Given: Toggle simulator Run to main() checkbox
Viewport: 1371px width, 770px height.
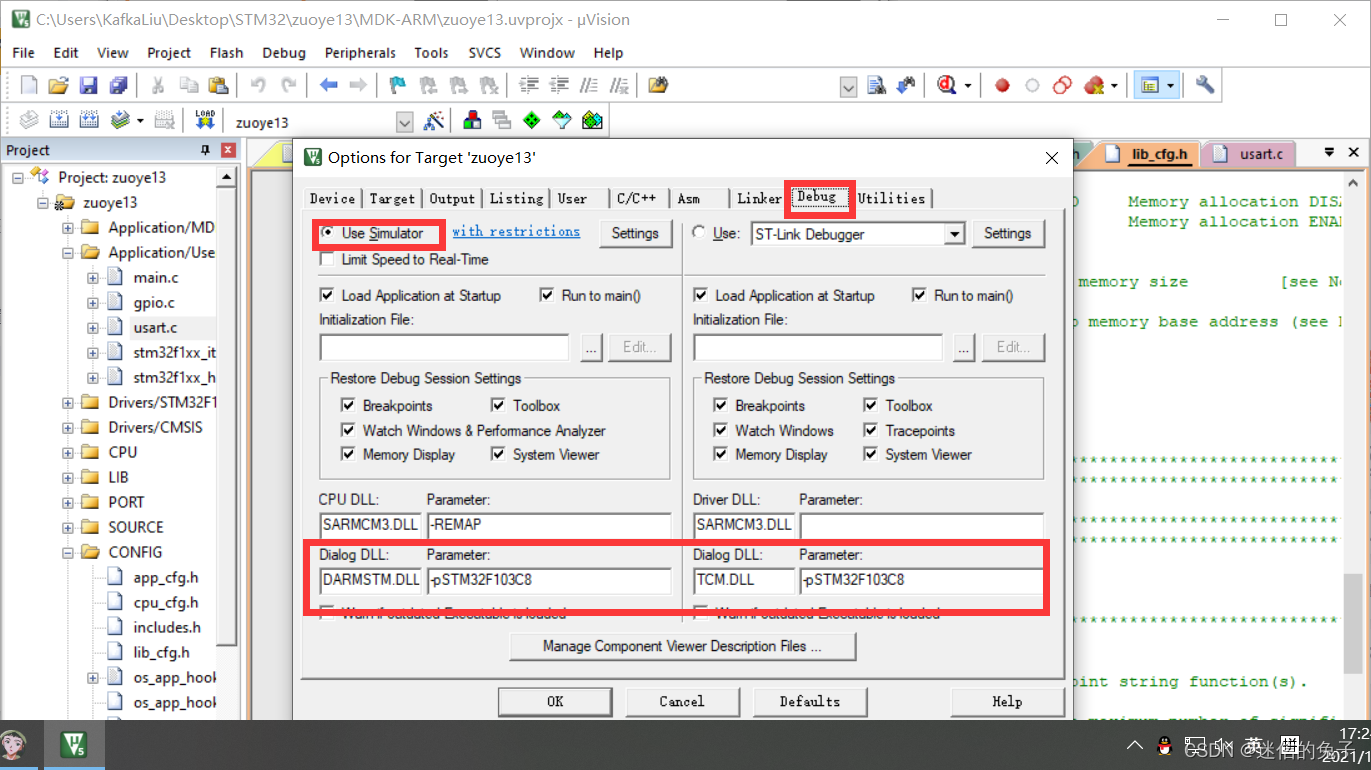Looking at the screenshot, I should [547, 295].
